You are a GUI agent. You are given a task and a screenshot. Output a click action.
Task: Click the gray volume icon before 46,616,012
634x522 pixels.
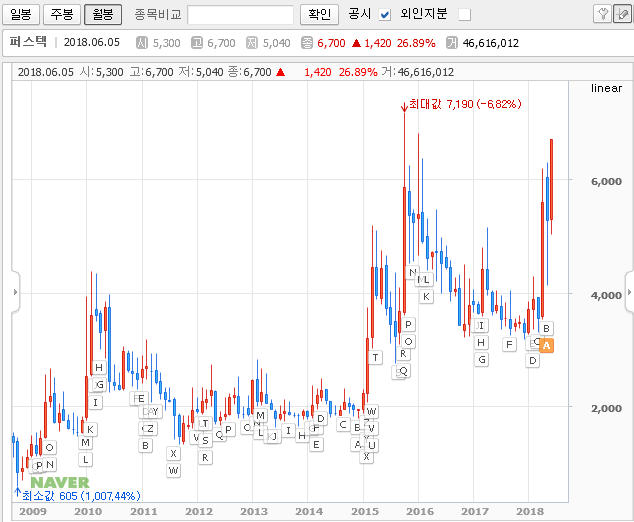[x=452, y=43]
